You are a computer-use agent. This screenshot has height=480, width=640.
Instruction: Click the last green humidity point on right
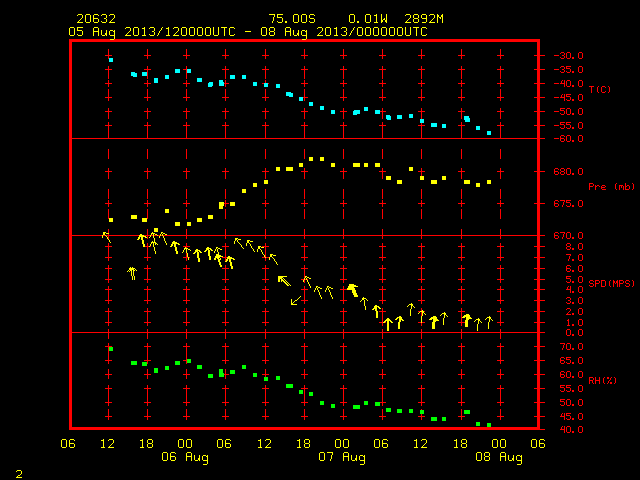pos(489,425)
